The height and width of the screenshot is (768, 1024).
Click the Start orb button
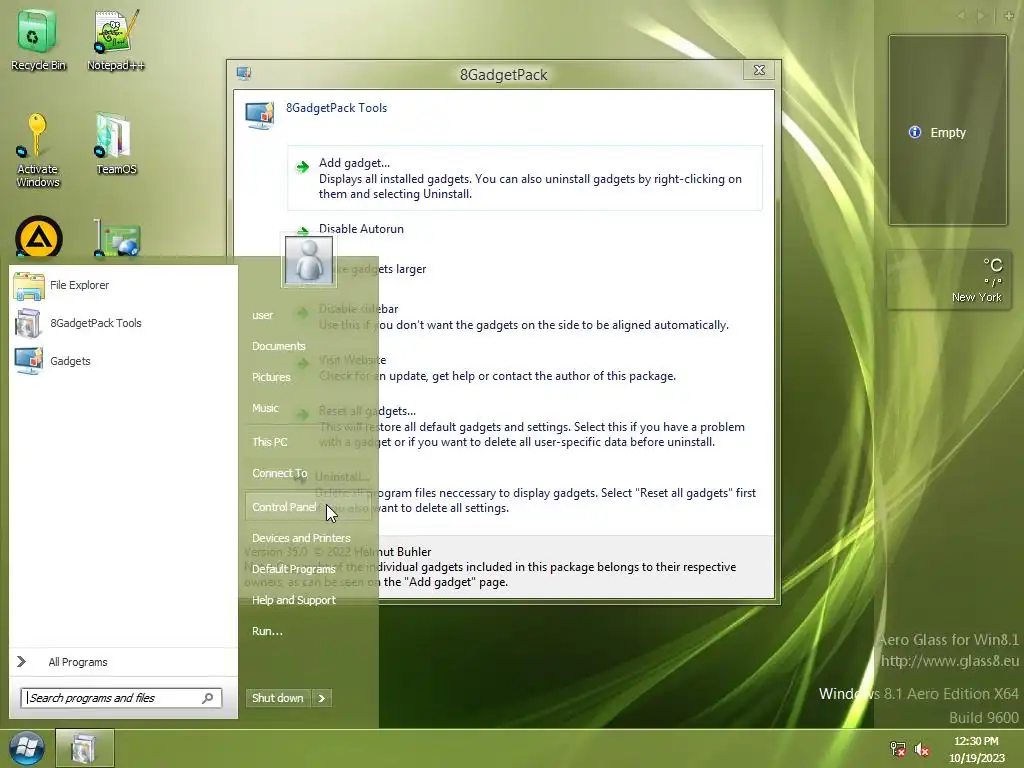pyautogui.click(x=27, y=748)
